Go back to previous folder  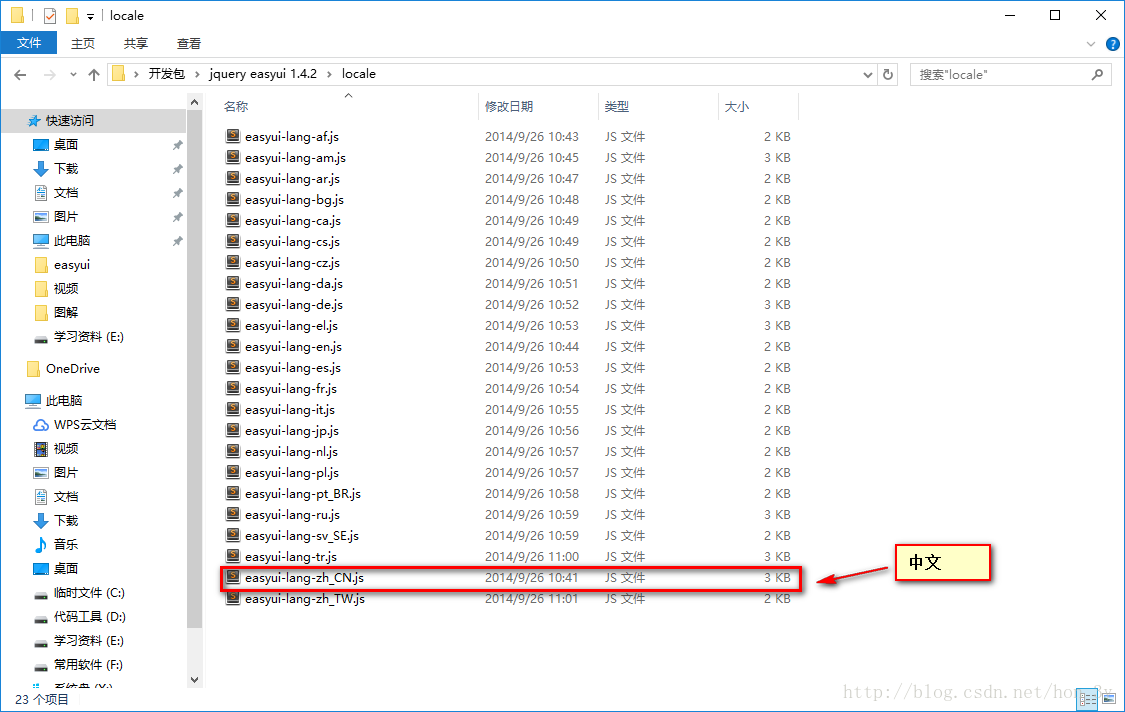tap(20, 75)
